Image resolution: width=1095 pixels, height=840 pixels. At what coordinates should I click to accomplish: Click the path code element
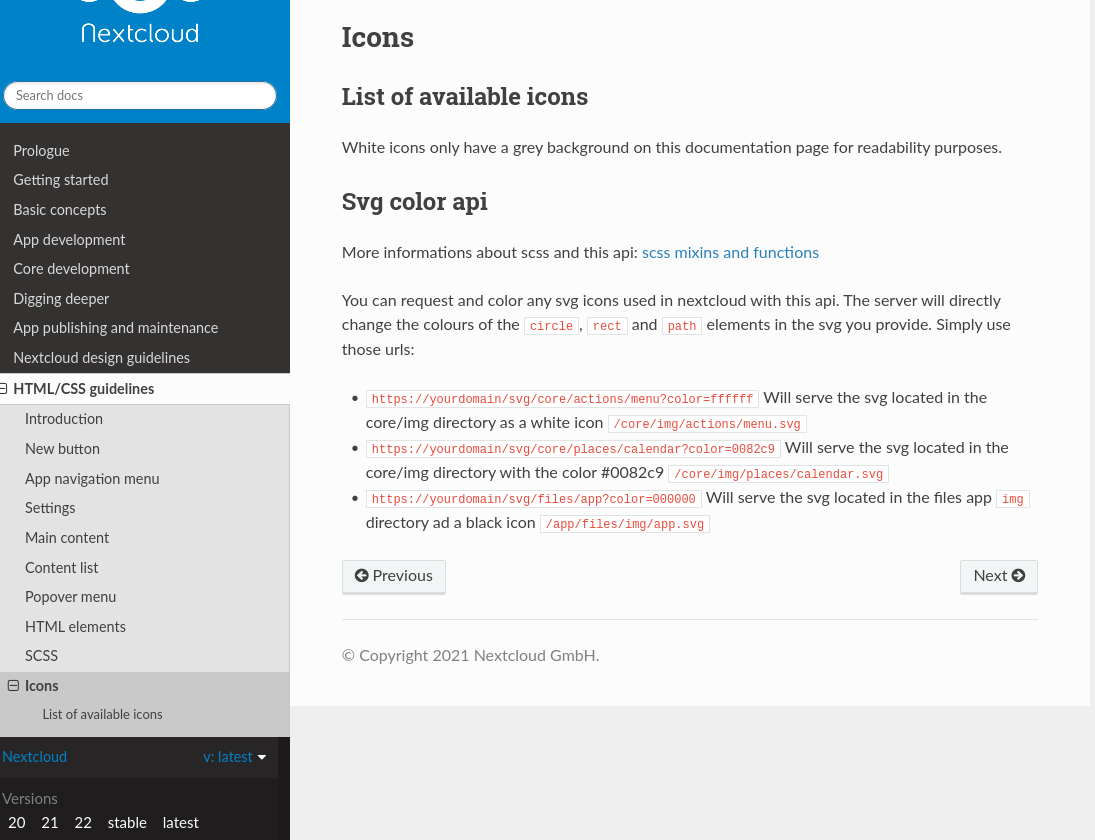coord(682,326)
